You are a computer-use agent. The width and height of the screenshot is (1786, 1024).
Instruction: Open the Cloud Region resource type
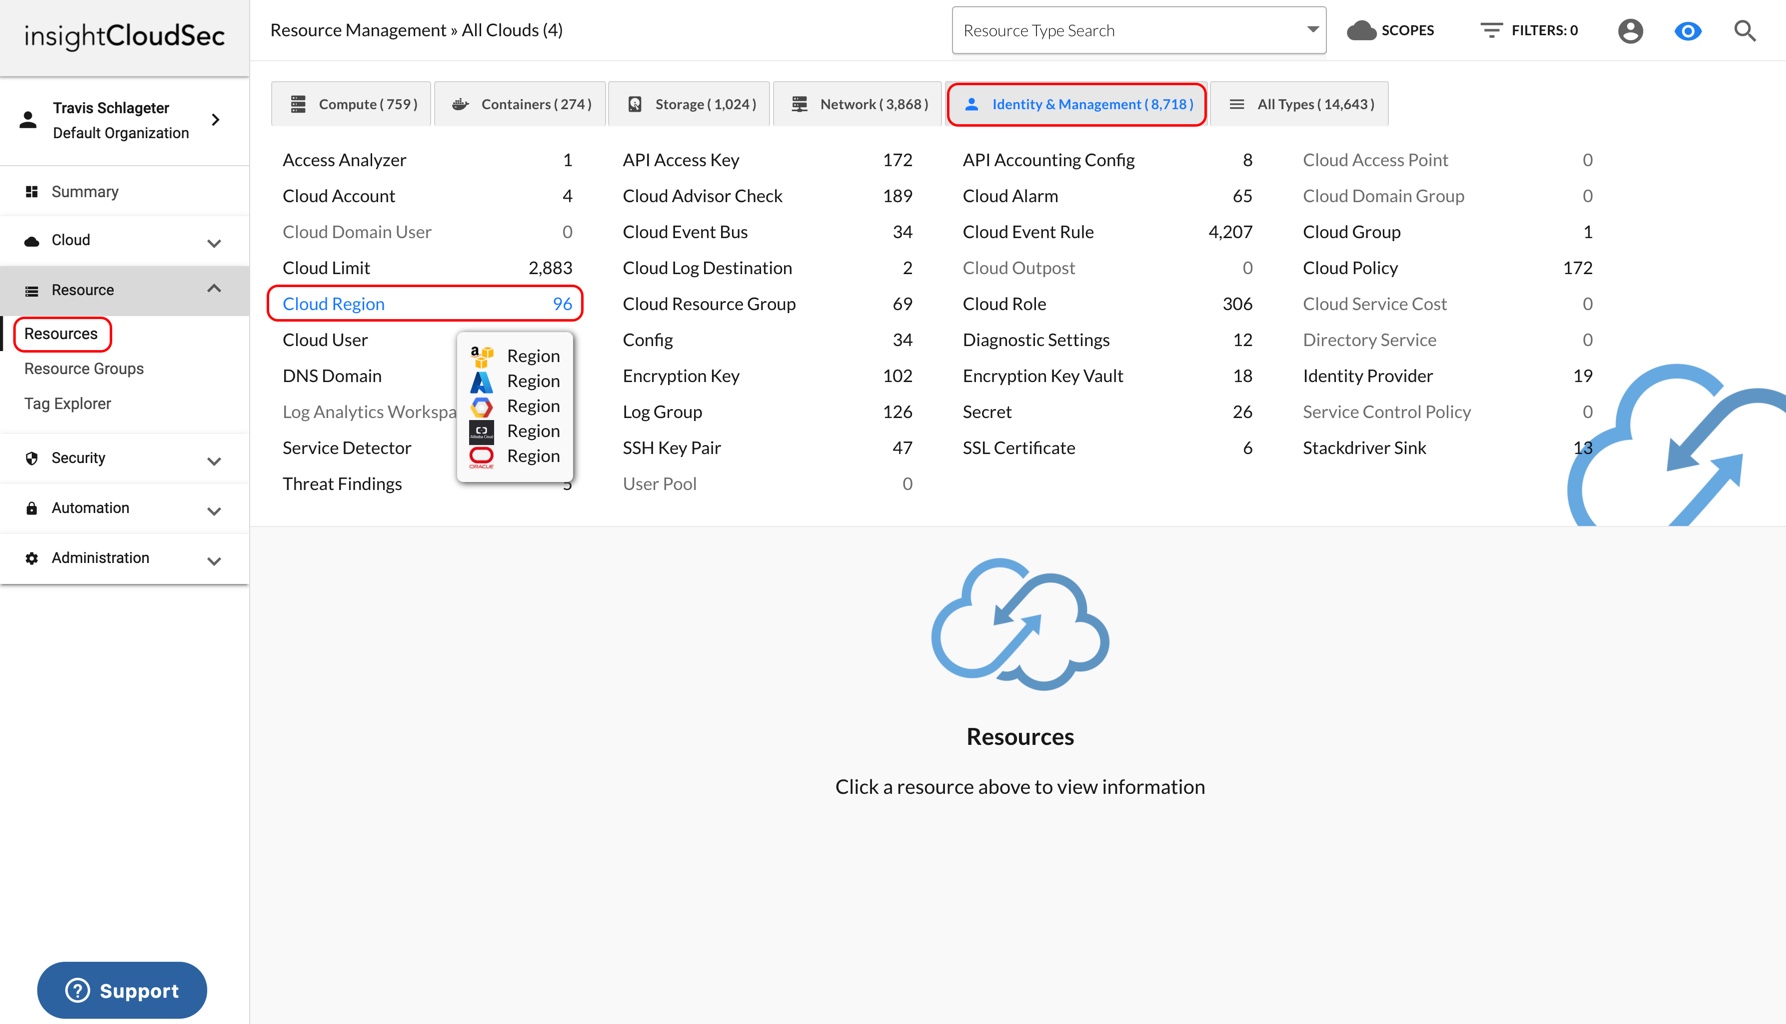pyautogui.click(x=426, y=304)
